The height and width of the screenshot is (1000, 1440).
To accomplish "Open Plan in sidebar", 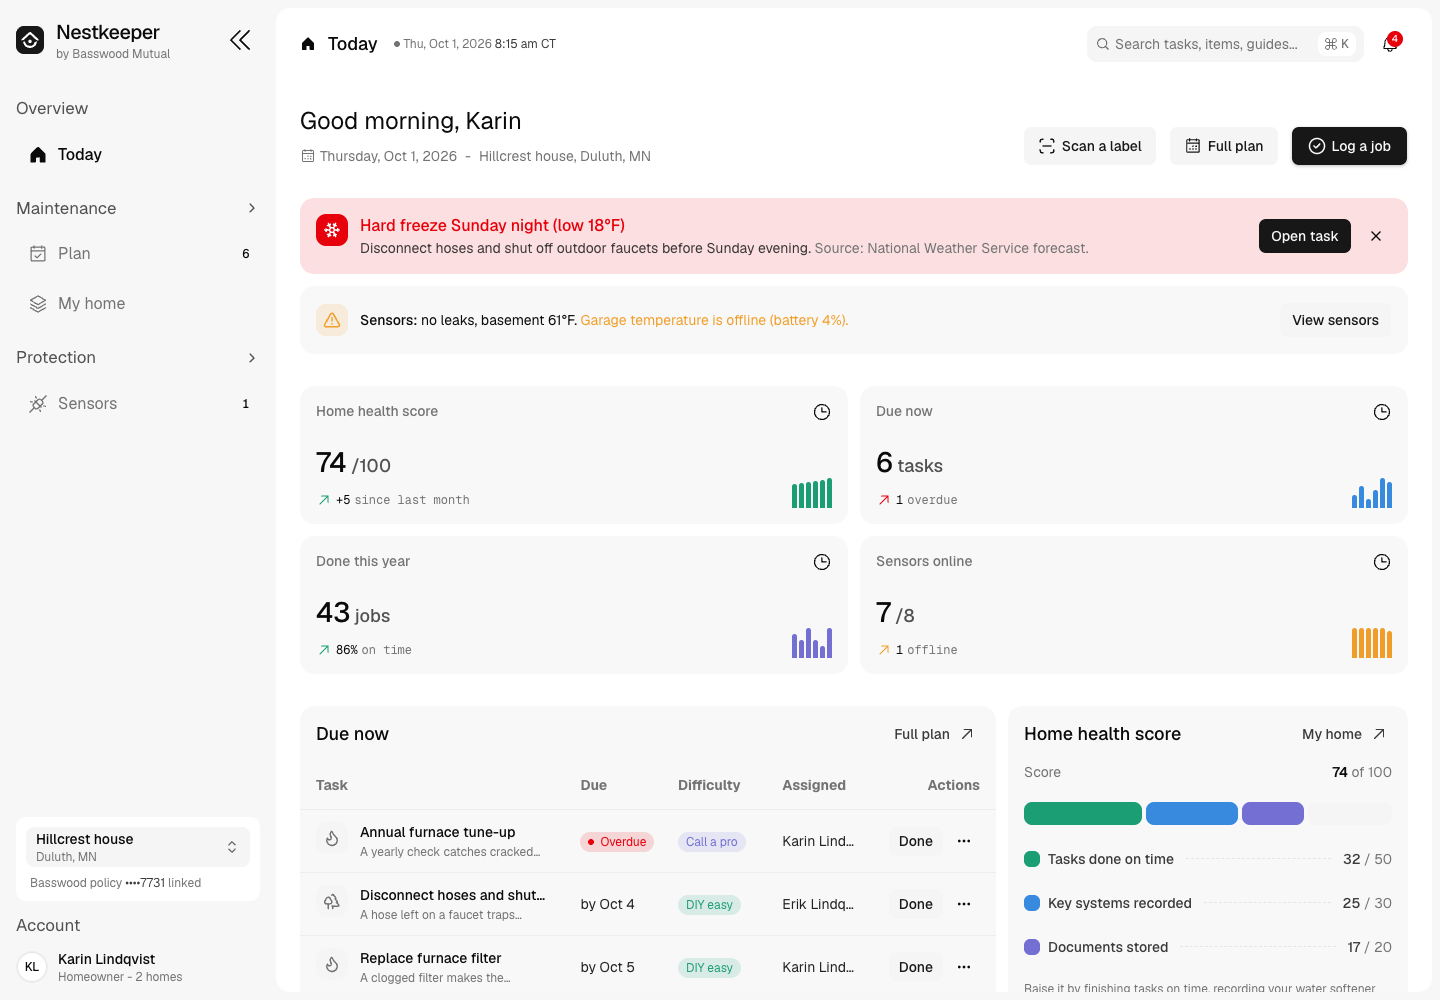I will point(138,254).
